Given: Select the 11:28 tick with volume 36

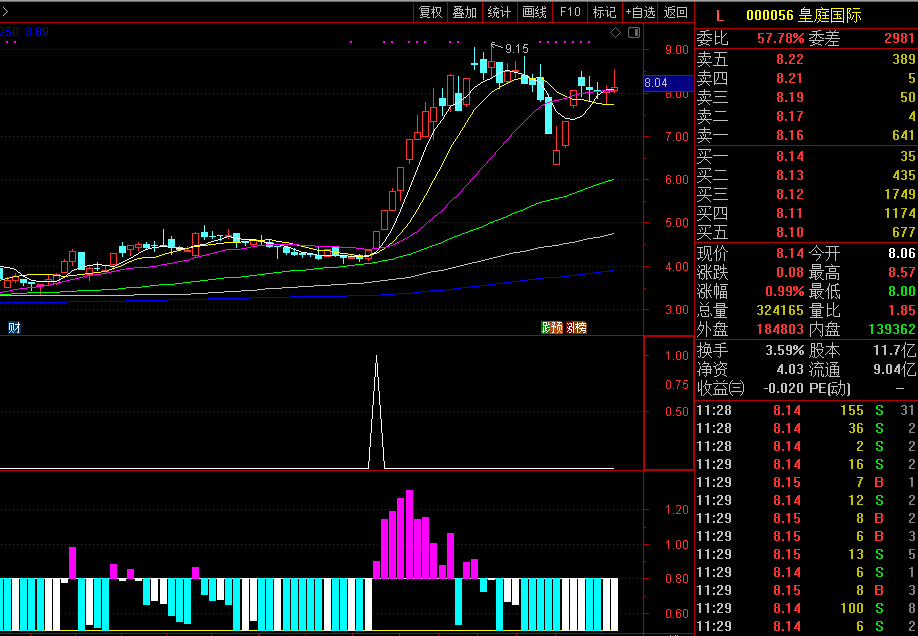Looking at the screenshot, I should (x=806, y=429).
